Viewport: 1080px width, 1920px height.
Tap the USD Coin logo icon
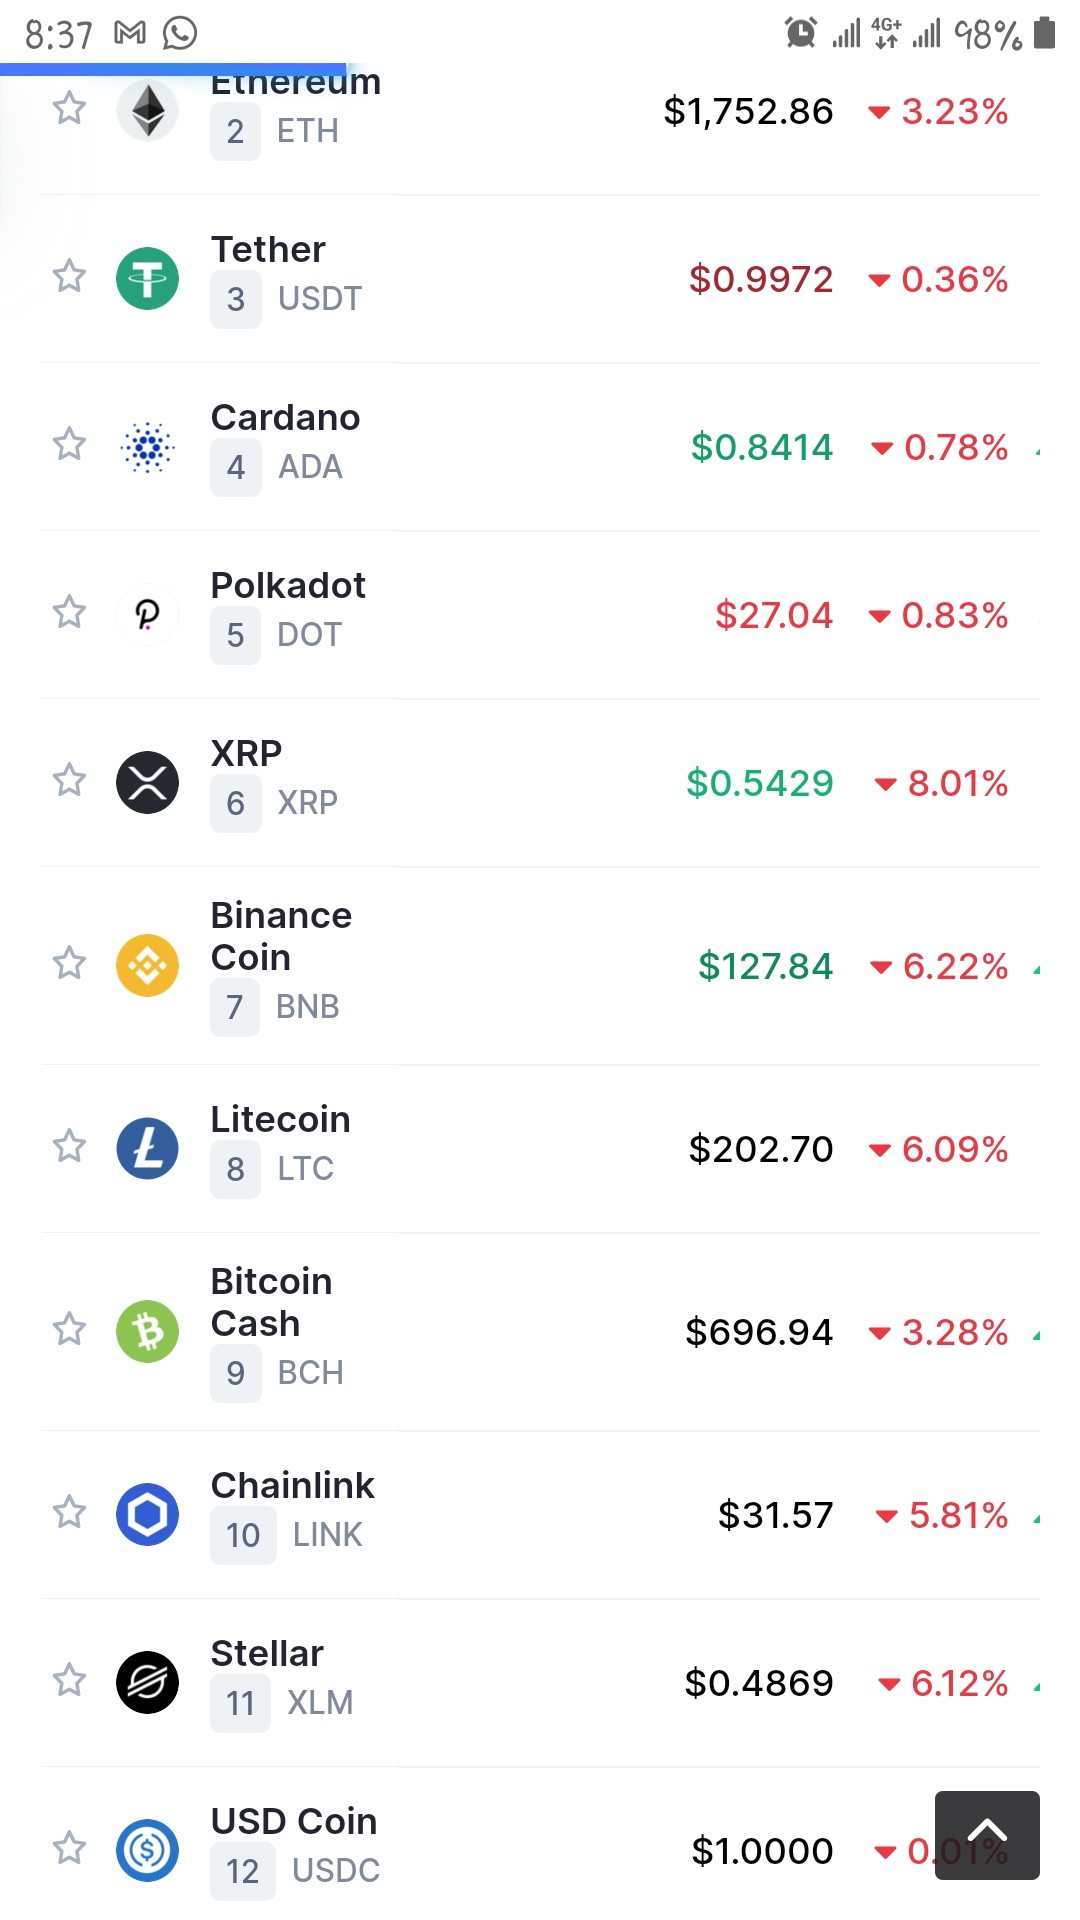[x=148, y=1850]
